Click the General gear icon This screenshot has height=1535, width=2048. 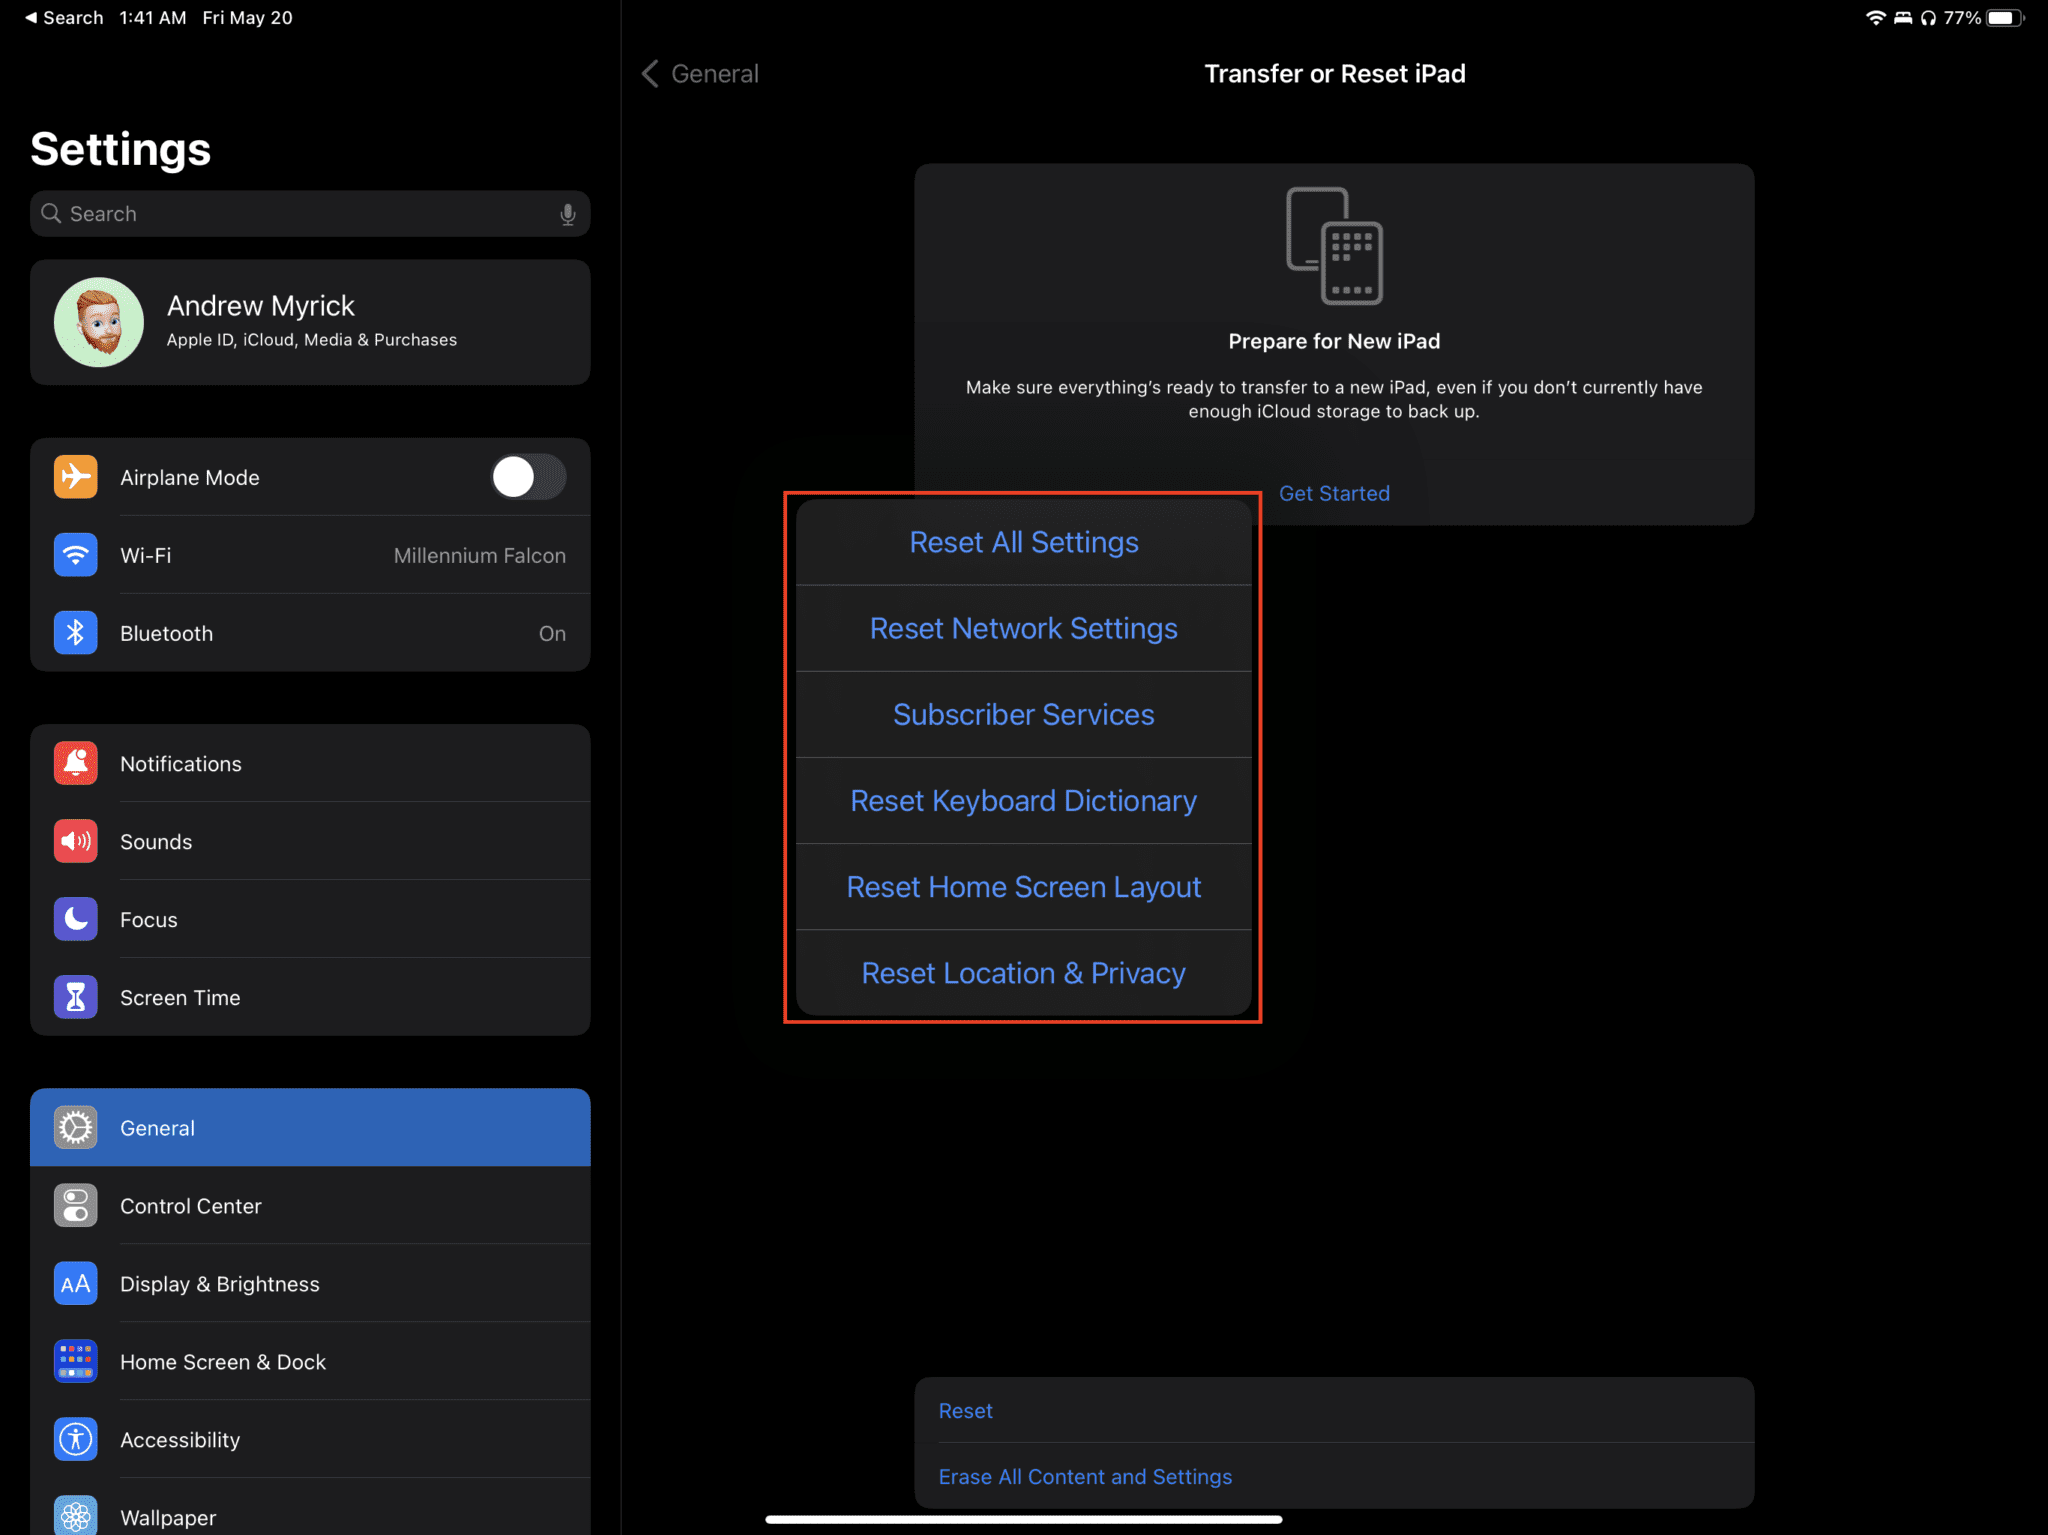(x=75, y=1127)
